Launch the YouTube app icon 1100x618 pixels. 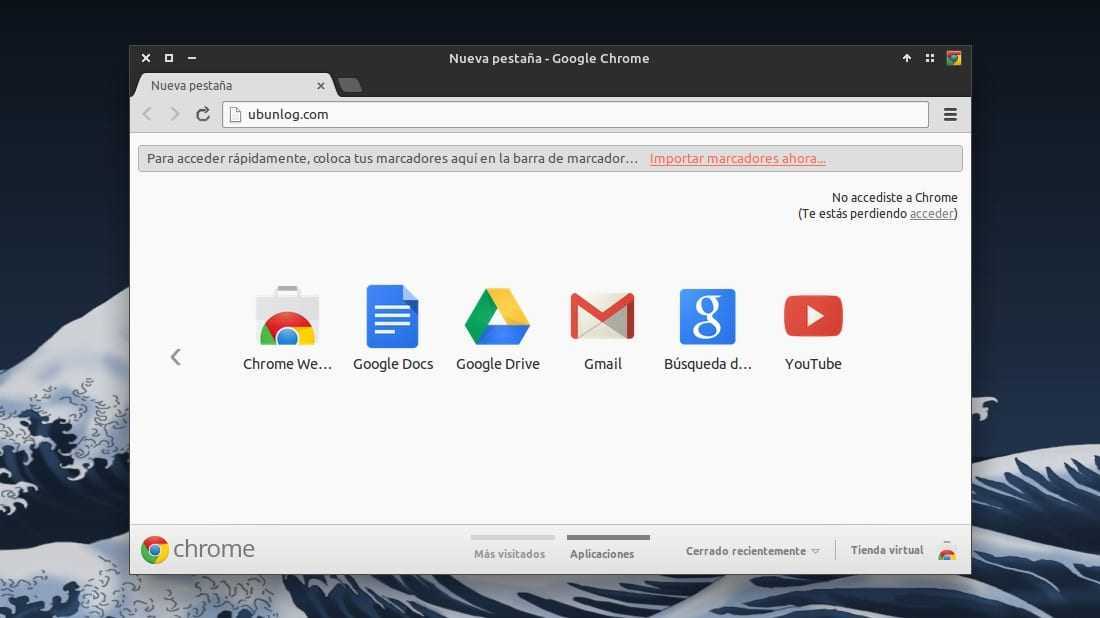(813, 316)
